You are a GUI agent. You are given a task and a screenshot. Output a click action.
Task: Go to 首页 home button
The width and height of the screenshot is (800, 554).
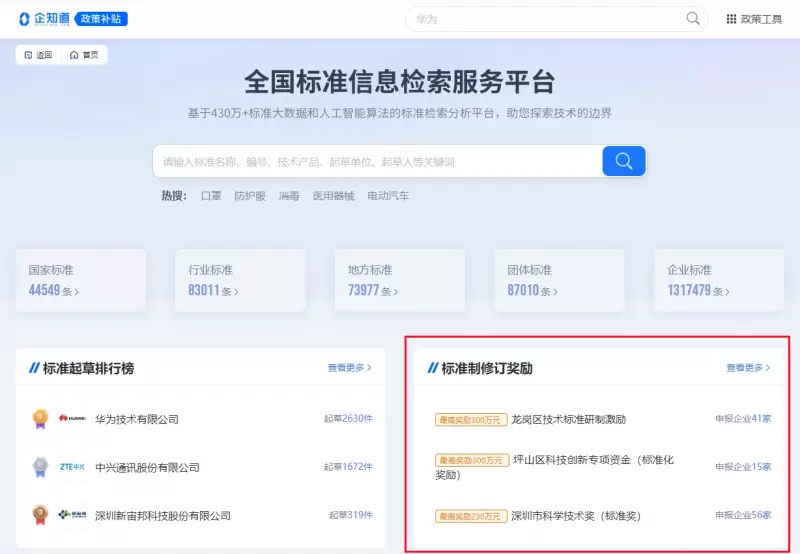coord(84,55)
